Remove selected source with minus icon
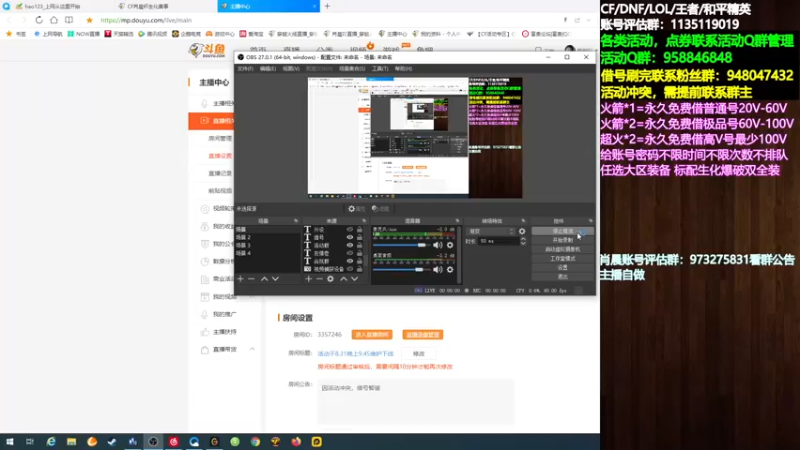Screen dimensions: 800x450 pyautogui.click(x=319, y=279)
